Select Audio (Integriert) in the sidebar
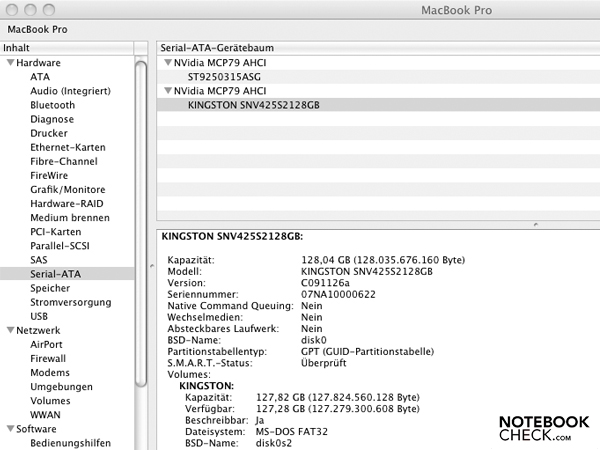 point(70,91)
